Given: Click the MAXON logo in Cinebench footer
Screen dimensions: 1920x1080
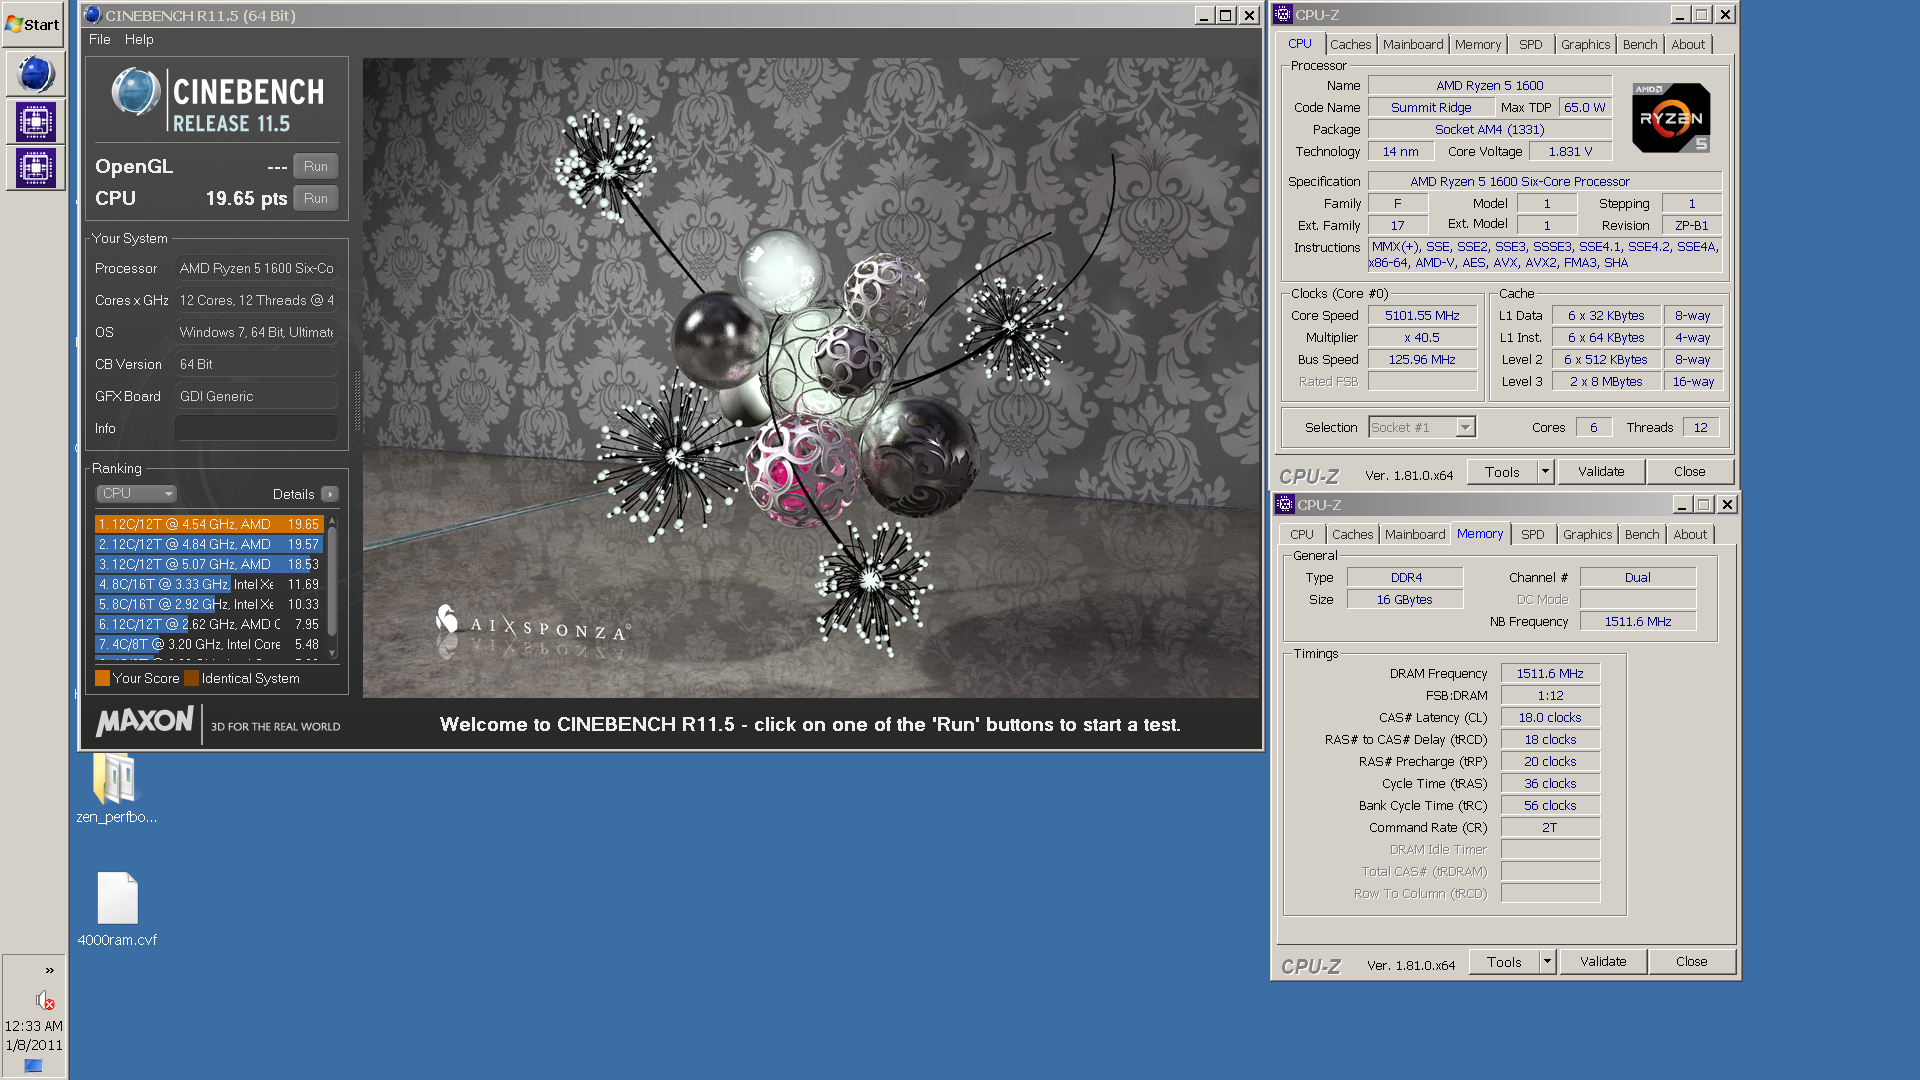Looking at the screenshot, I should 145,721.
